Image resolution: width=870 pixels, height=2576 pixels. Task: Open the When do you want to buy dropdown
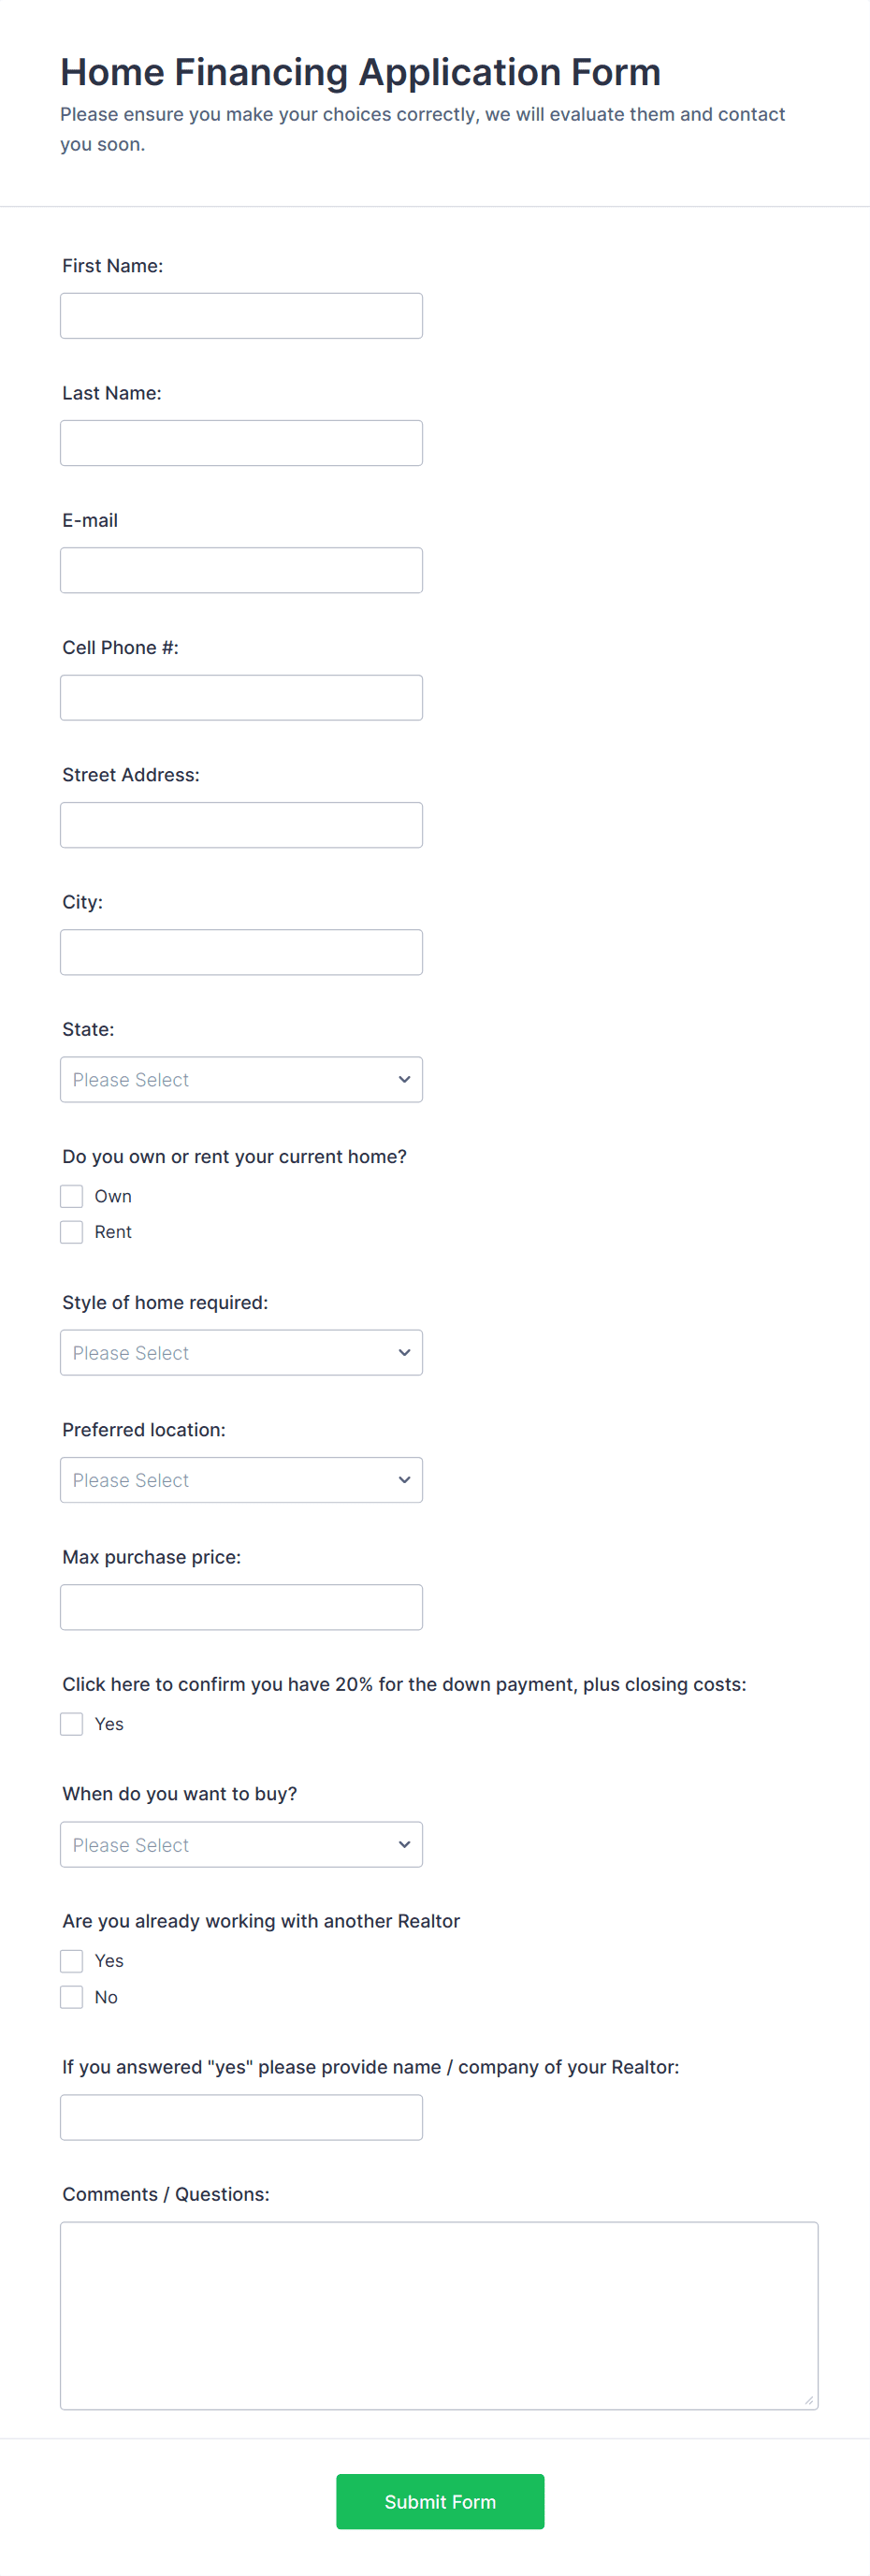241,1844
